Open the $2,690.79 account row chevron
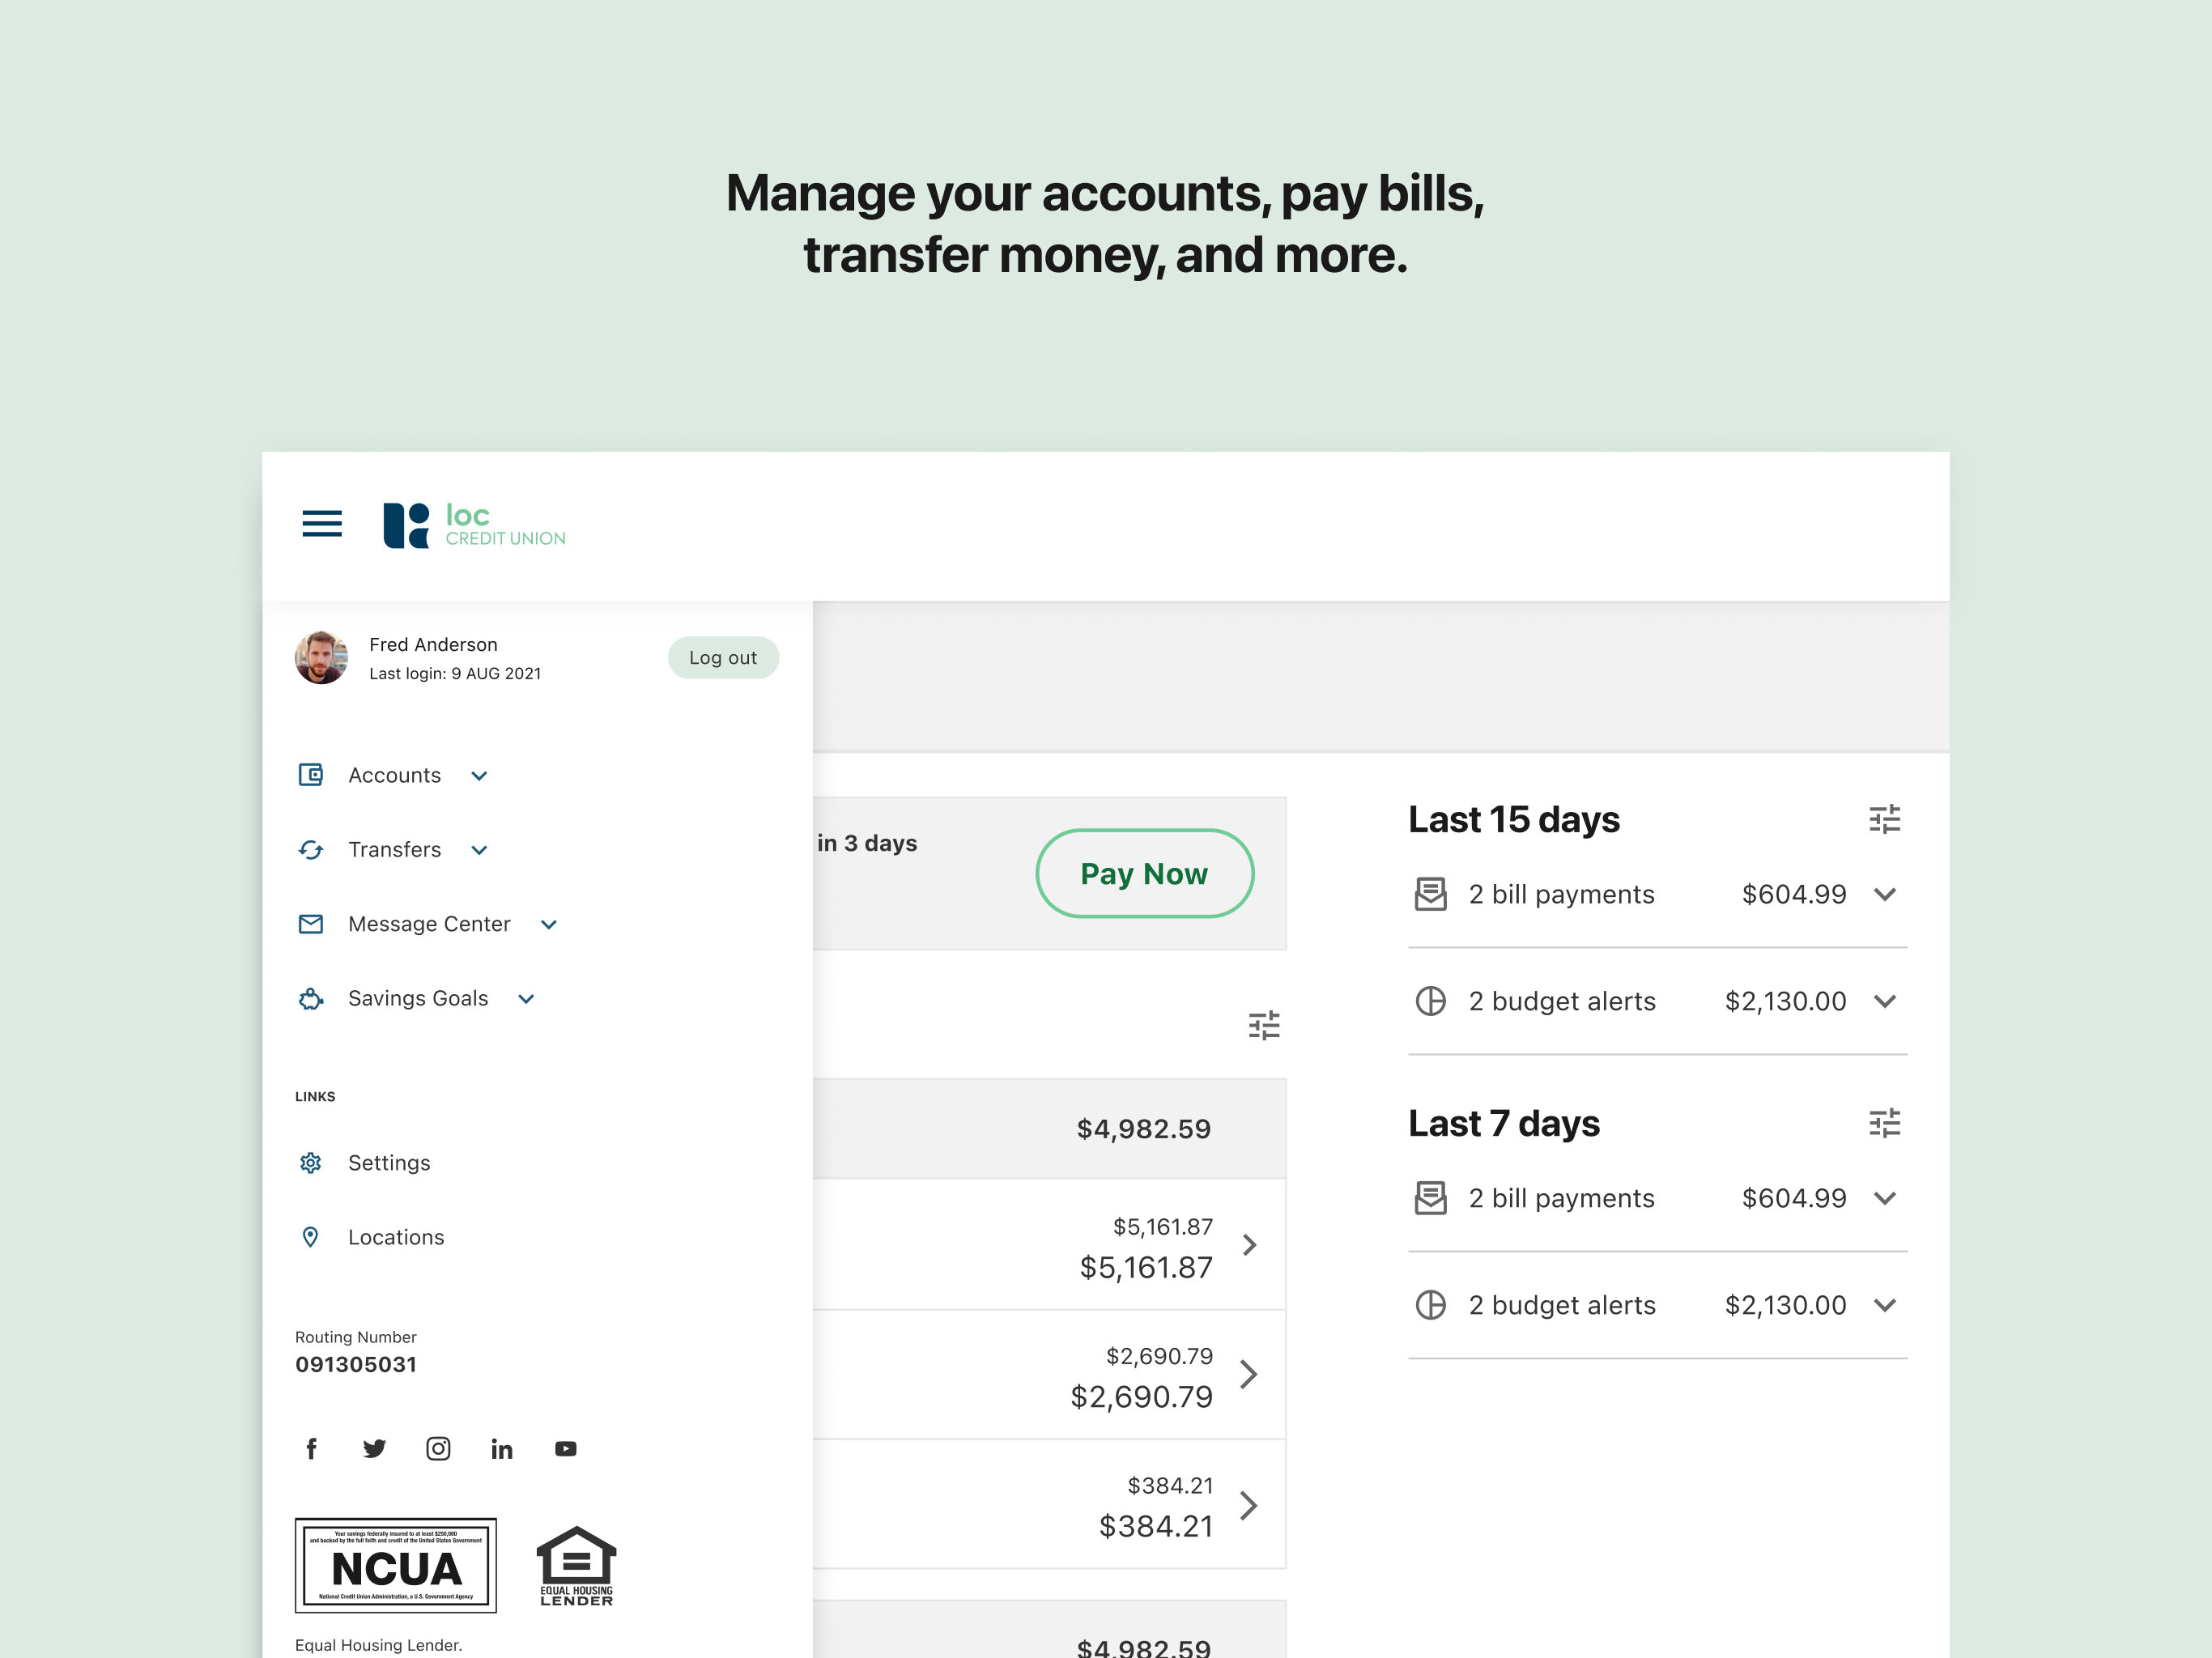This screenshot has width=2212, height=1658. pyautogui.click(x=1249, y=1375)
